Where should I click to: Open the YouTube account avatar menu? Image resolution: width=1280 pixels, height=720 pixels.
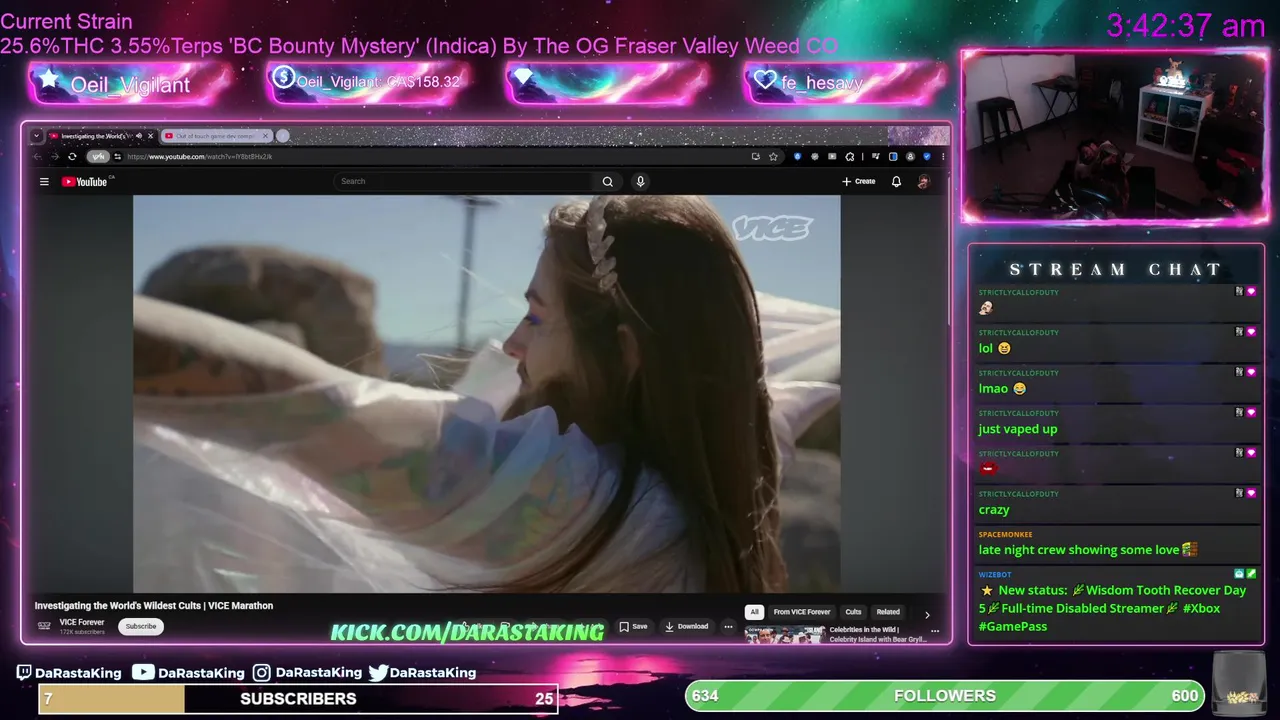click(x=923, y=181)
